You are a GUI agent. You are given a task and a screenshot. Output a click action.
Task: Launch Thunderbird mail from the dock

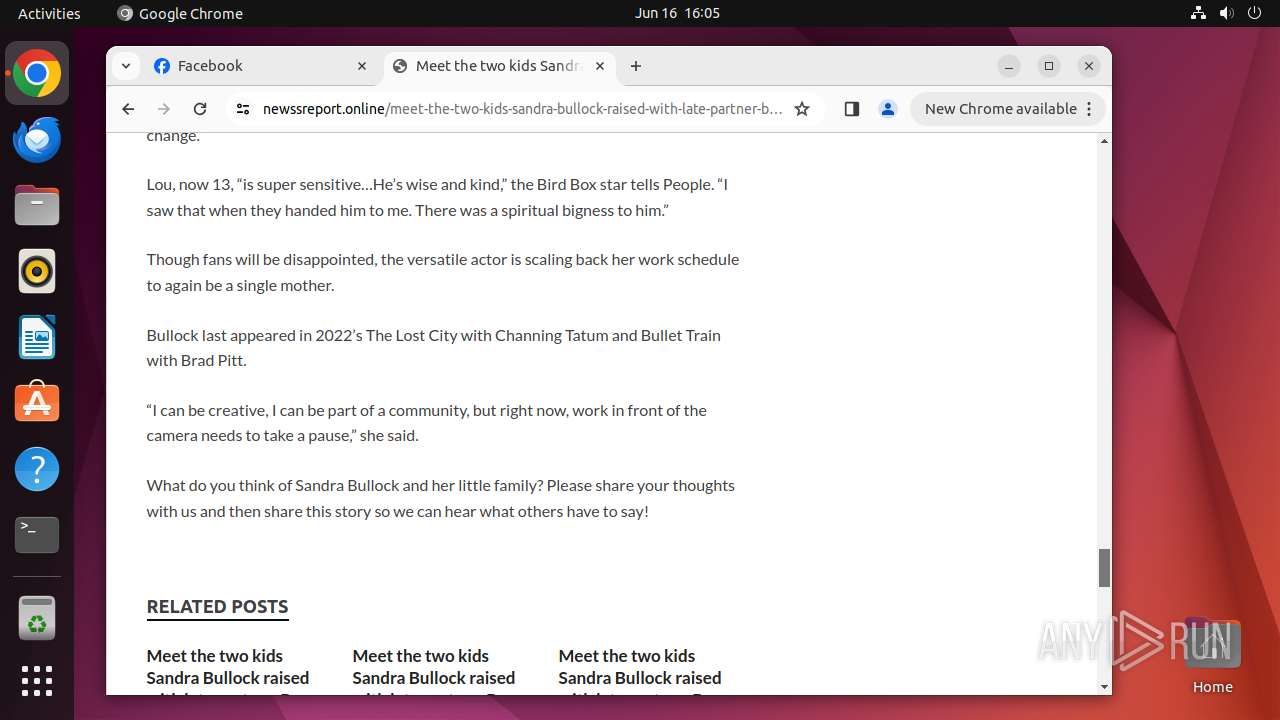tap(37, 140)
